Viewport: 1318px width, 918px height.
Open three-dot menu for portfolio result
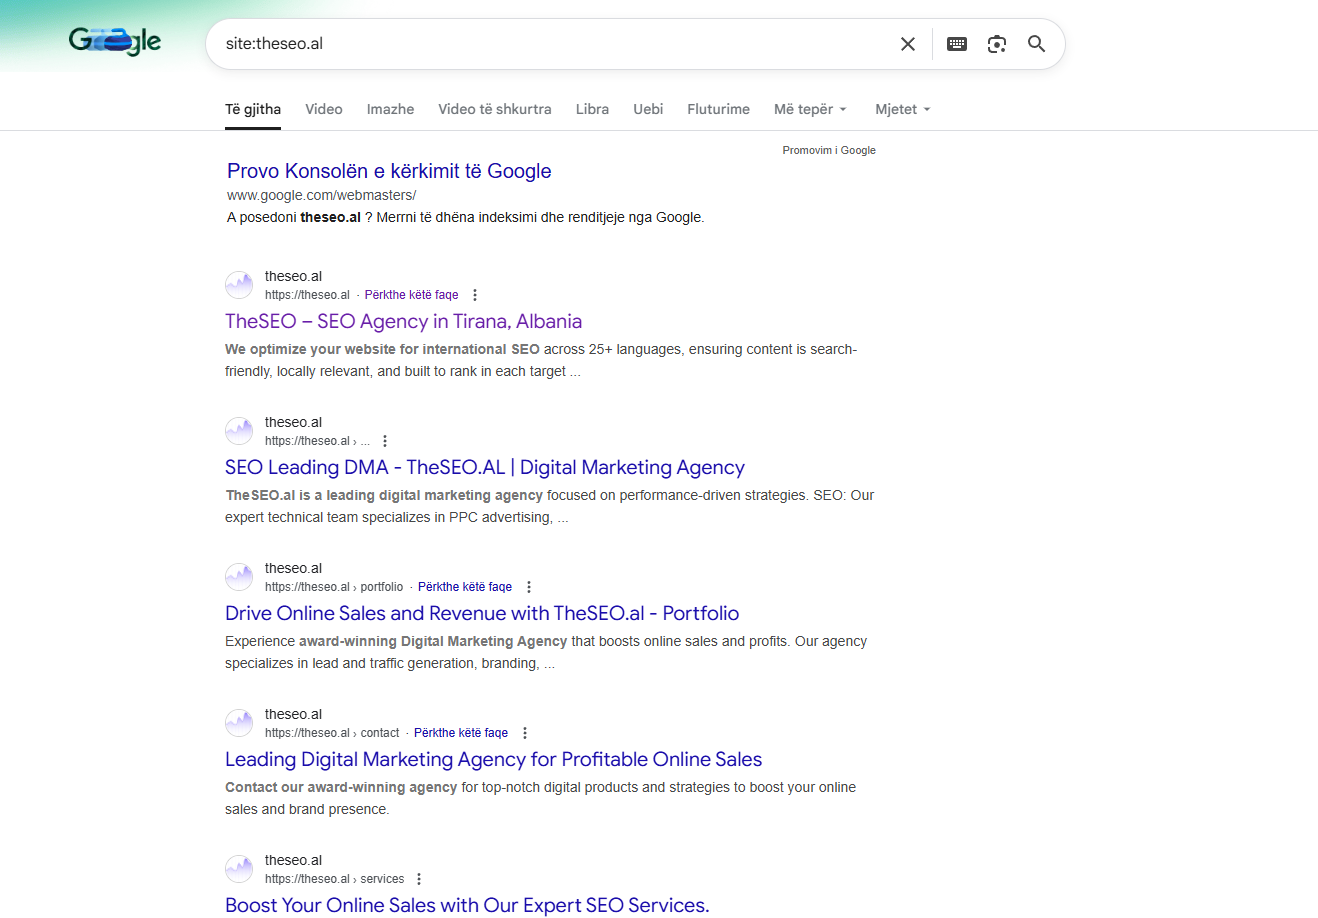click(529, 587)
